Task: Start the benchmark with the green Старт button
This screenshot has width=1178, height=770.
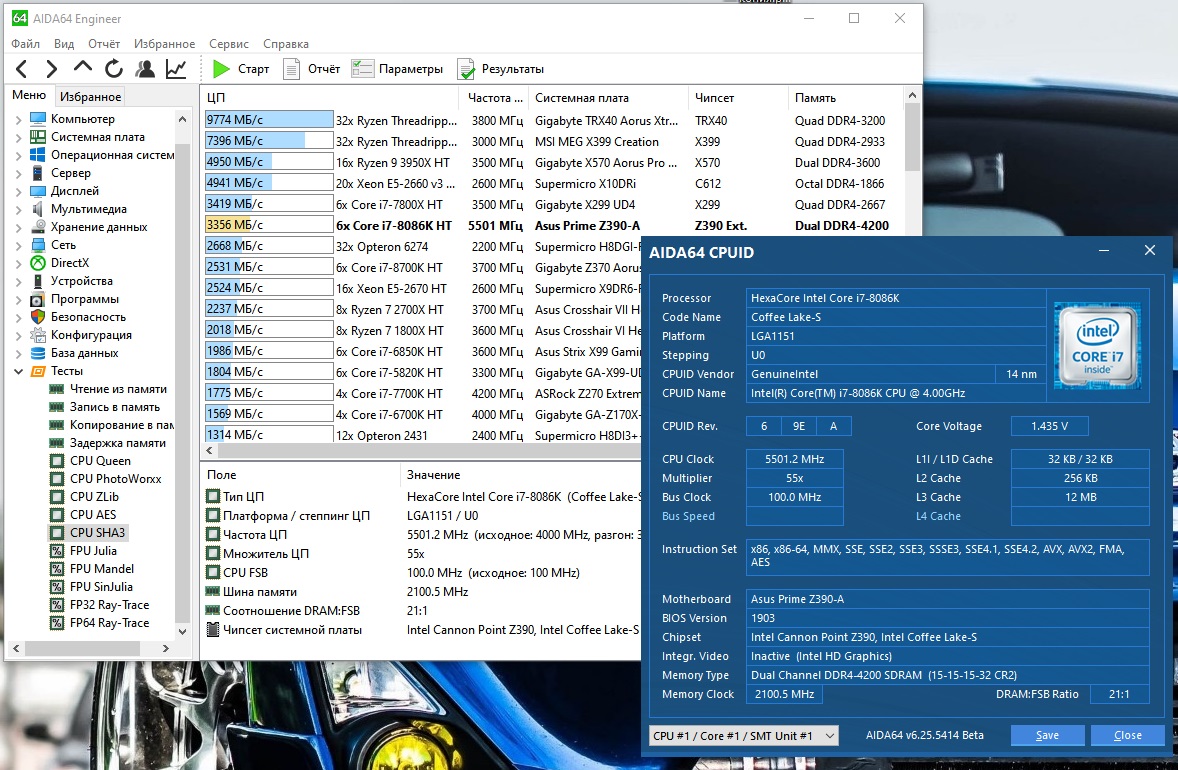Action: (x=241, y=69)
